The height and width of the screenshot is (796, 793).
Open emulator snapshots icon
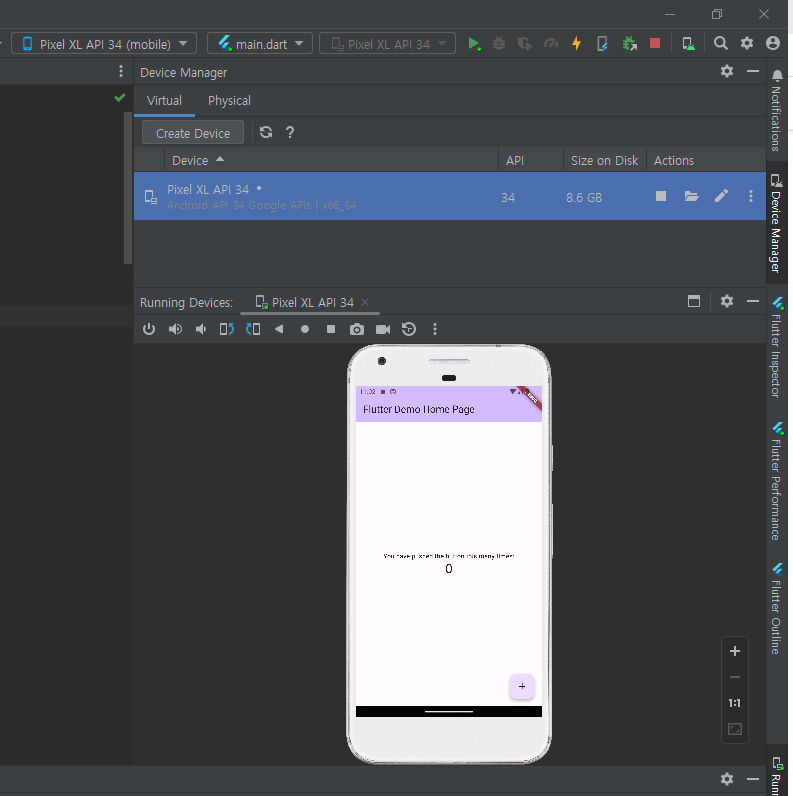coord(409,329)
